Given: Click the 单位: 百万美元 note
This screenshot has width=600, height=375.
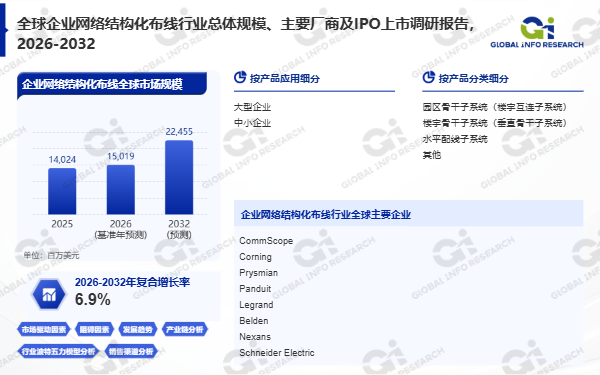Looking at the screenshot, I should (x=51, y=256).
